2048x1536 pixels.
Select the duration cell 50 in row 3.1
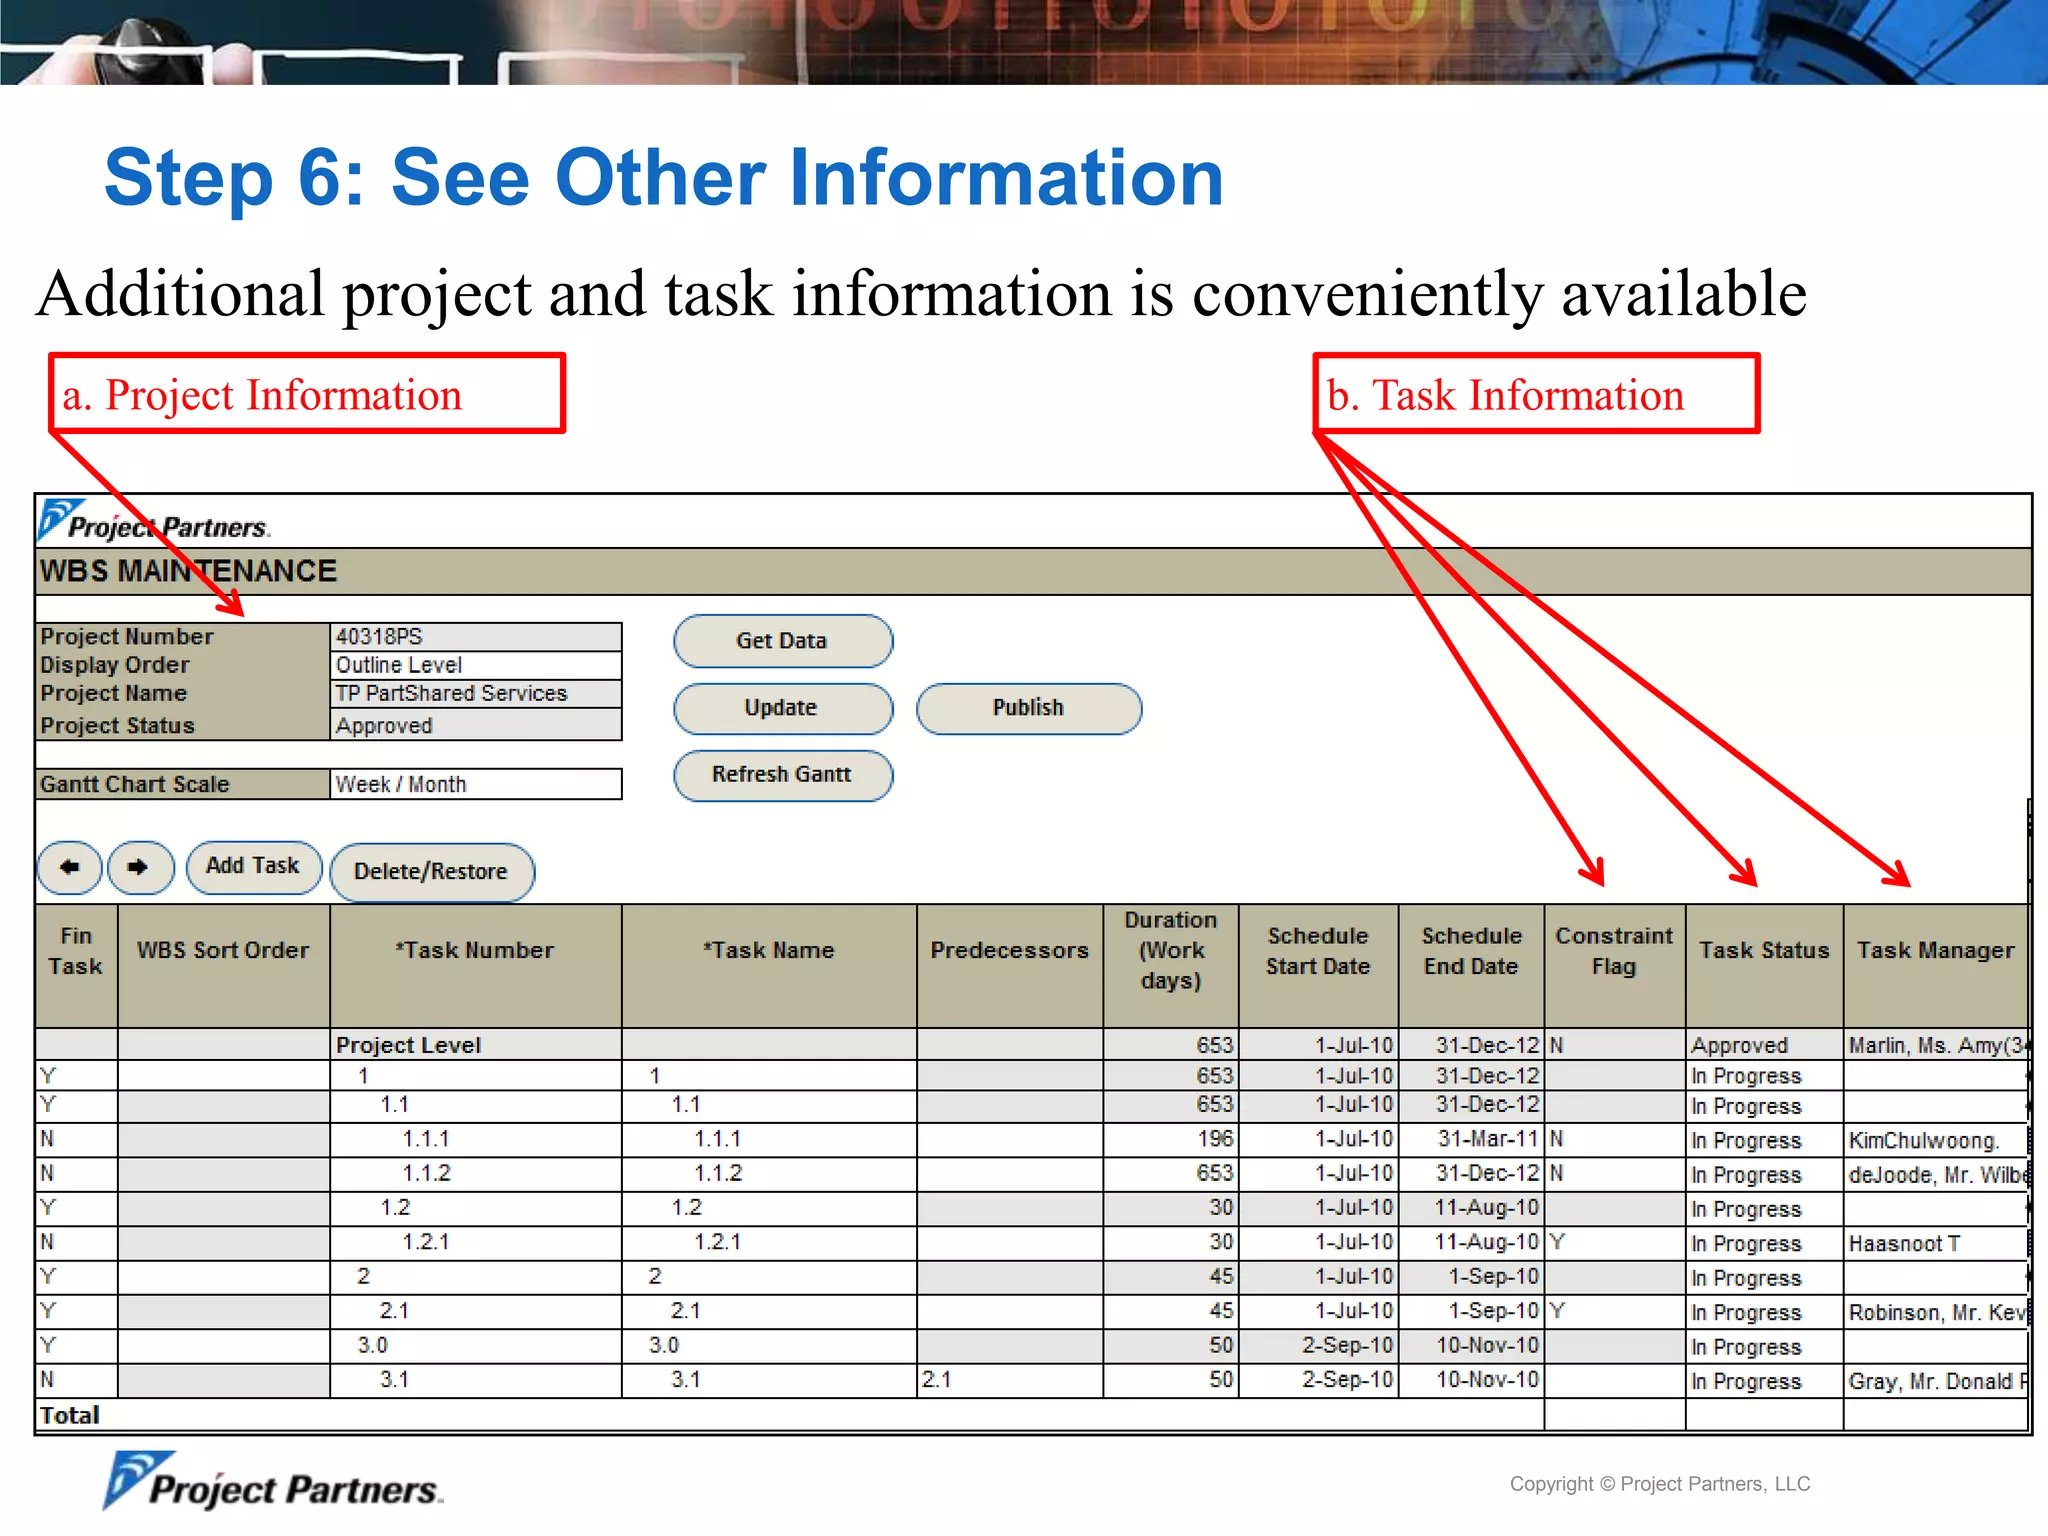point(1171,1380)
